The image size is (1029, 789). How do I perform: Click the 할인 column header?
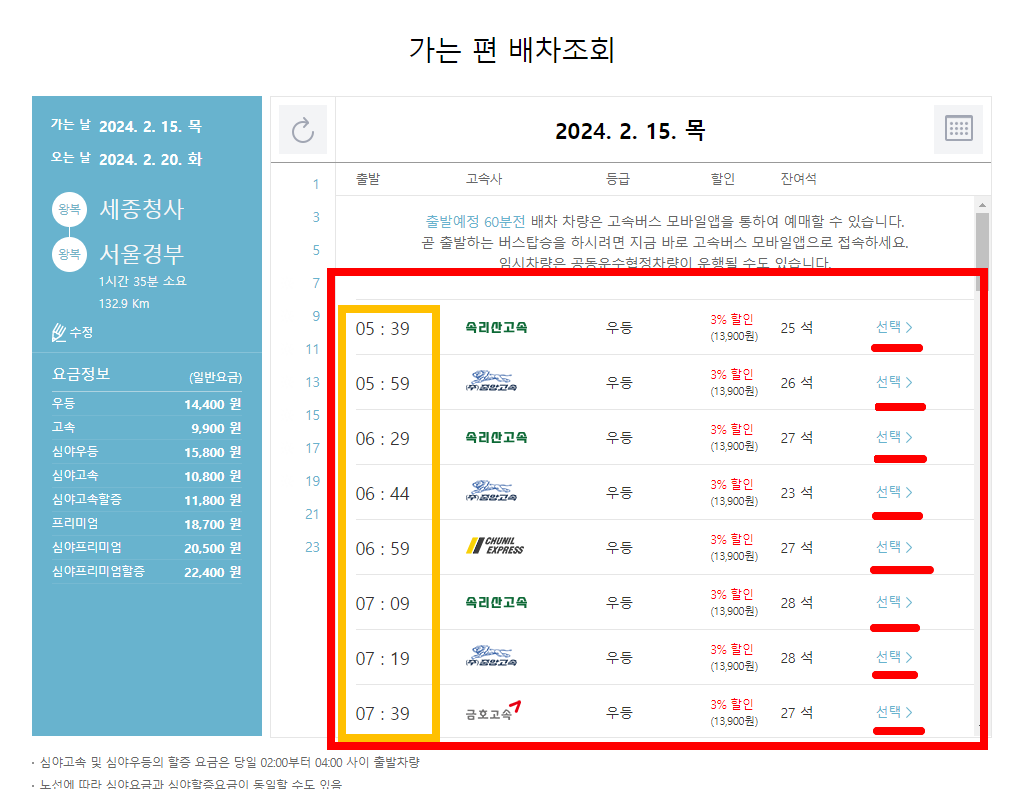click(723, 179)
